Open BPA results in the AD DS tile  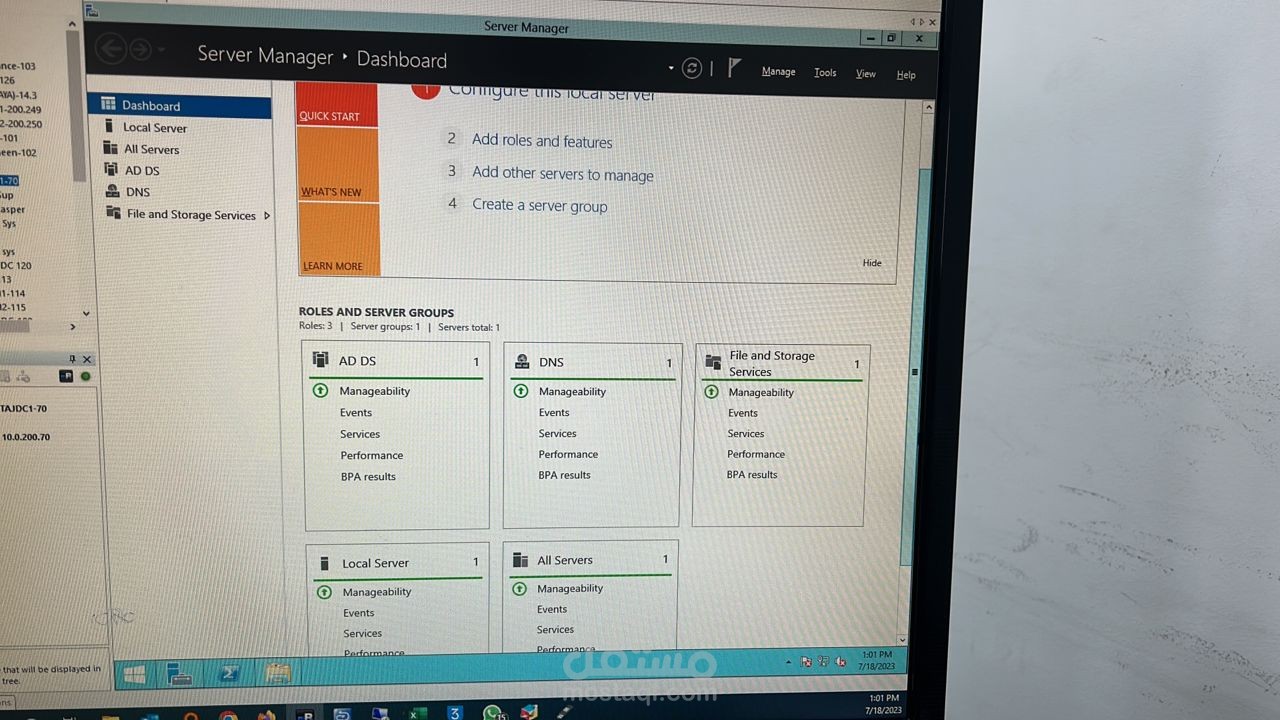(x=368, y=476)
